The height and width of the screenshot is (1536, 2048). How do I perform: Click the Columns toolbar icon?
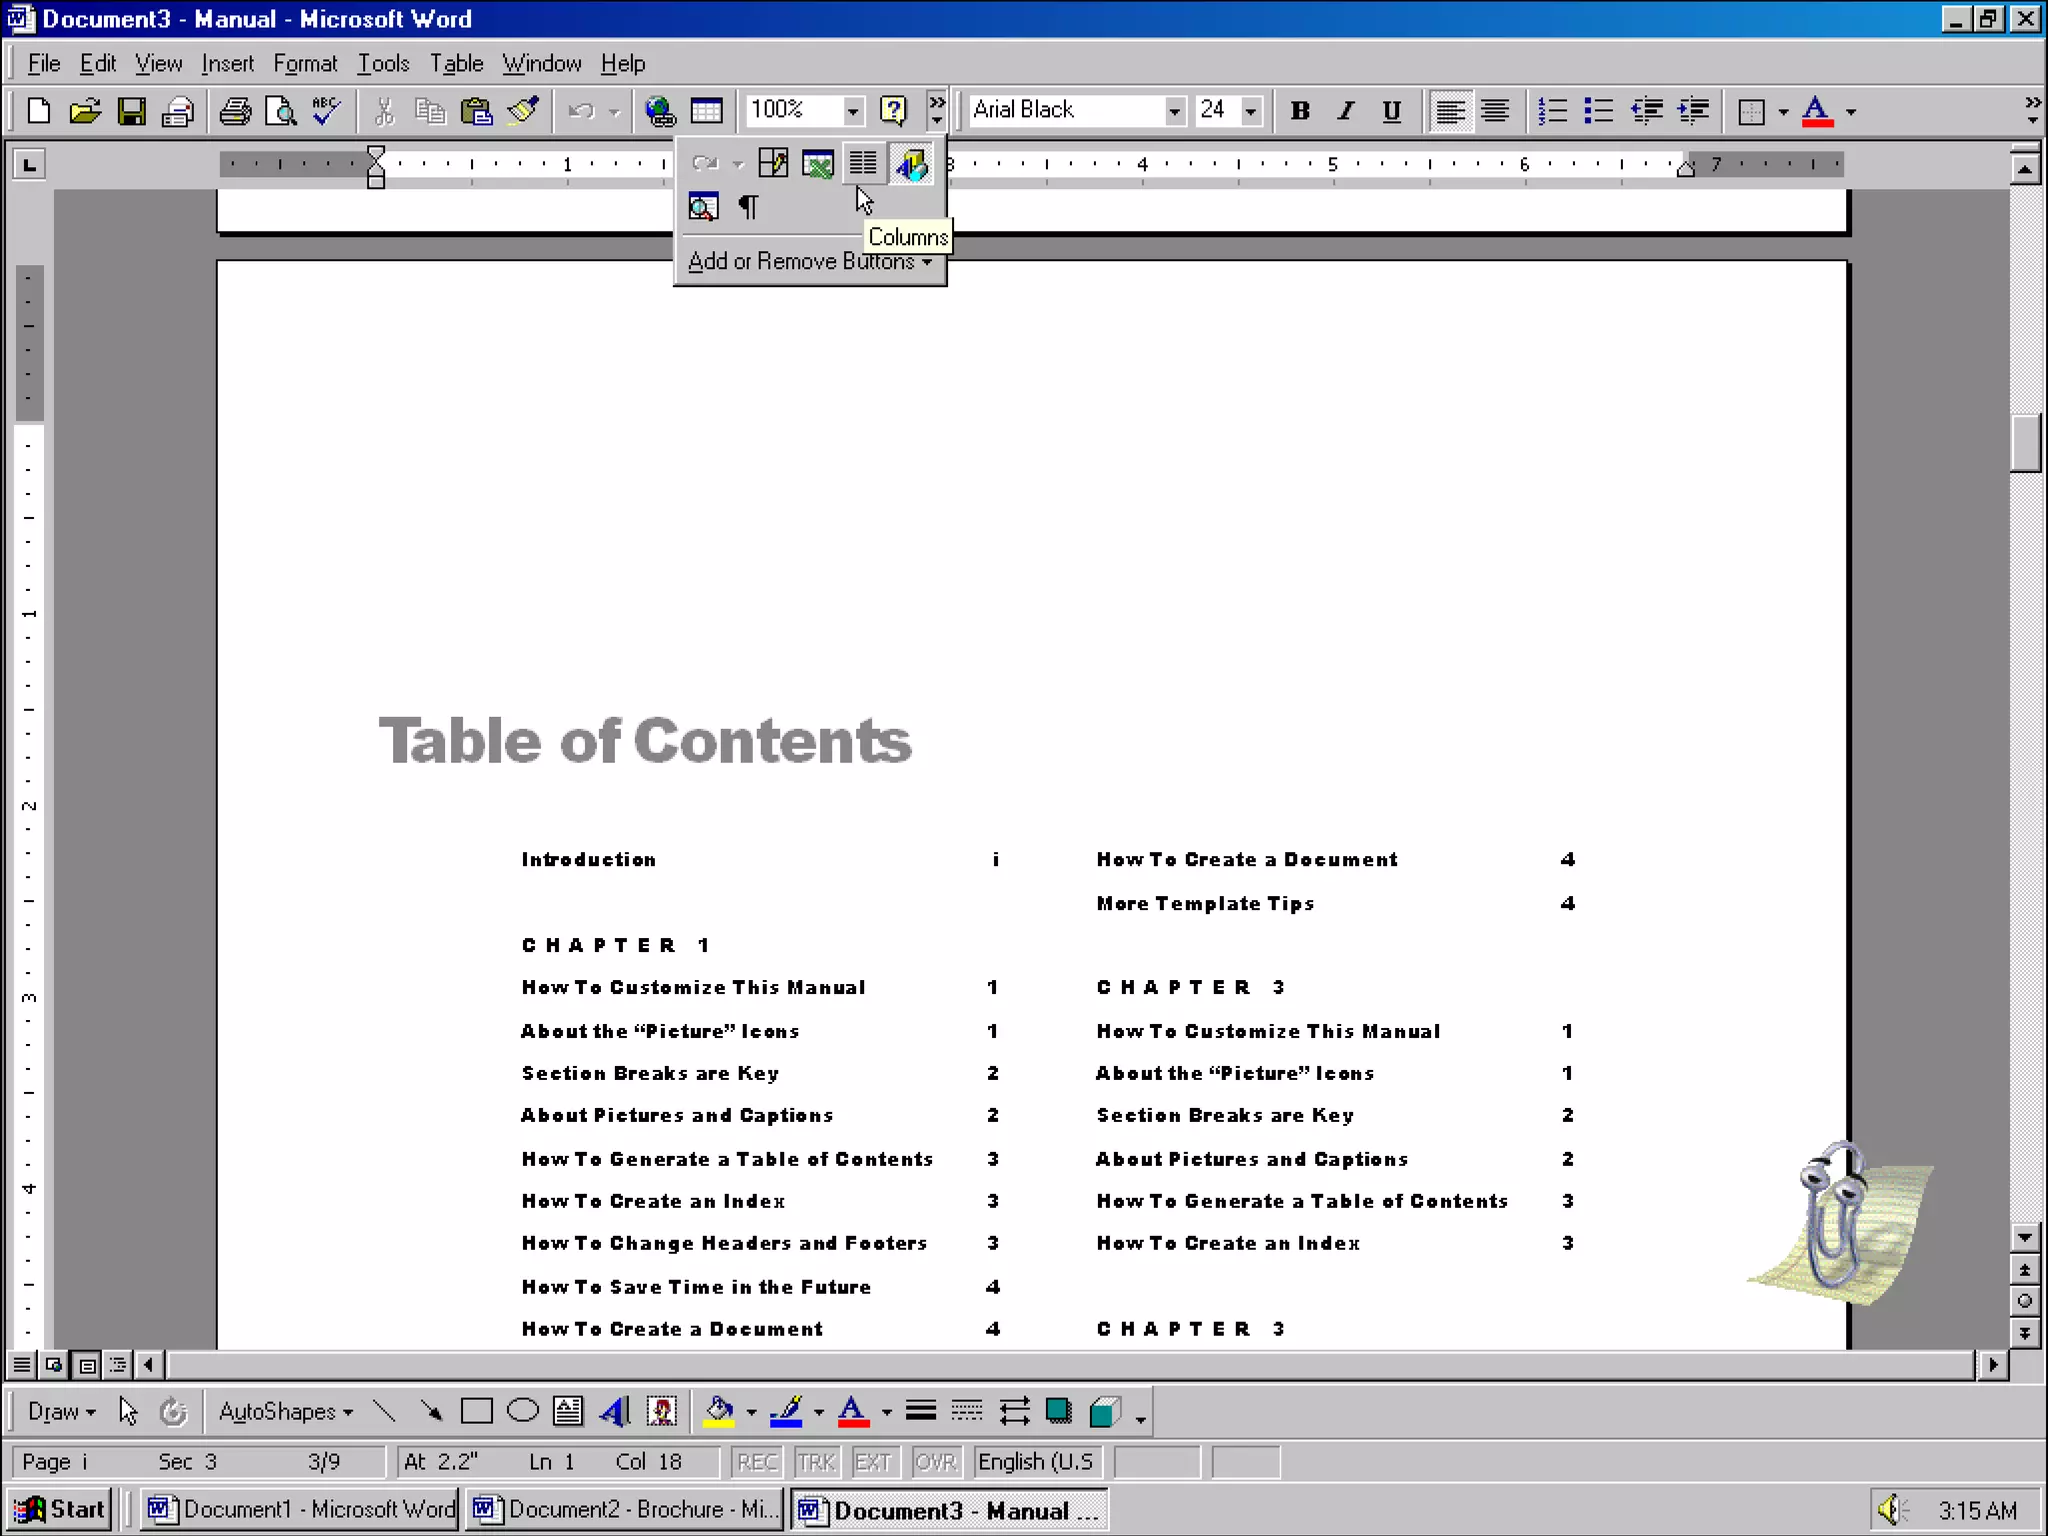[862, 163]
